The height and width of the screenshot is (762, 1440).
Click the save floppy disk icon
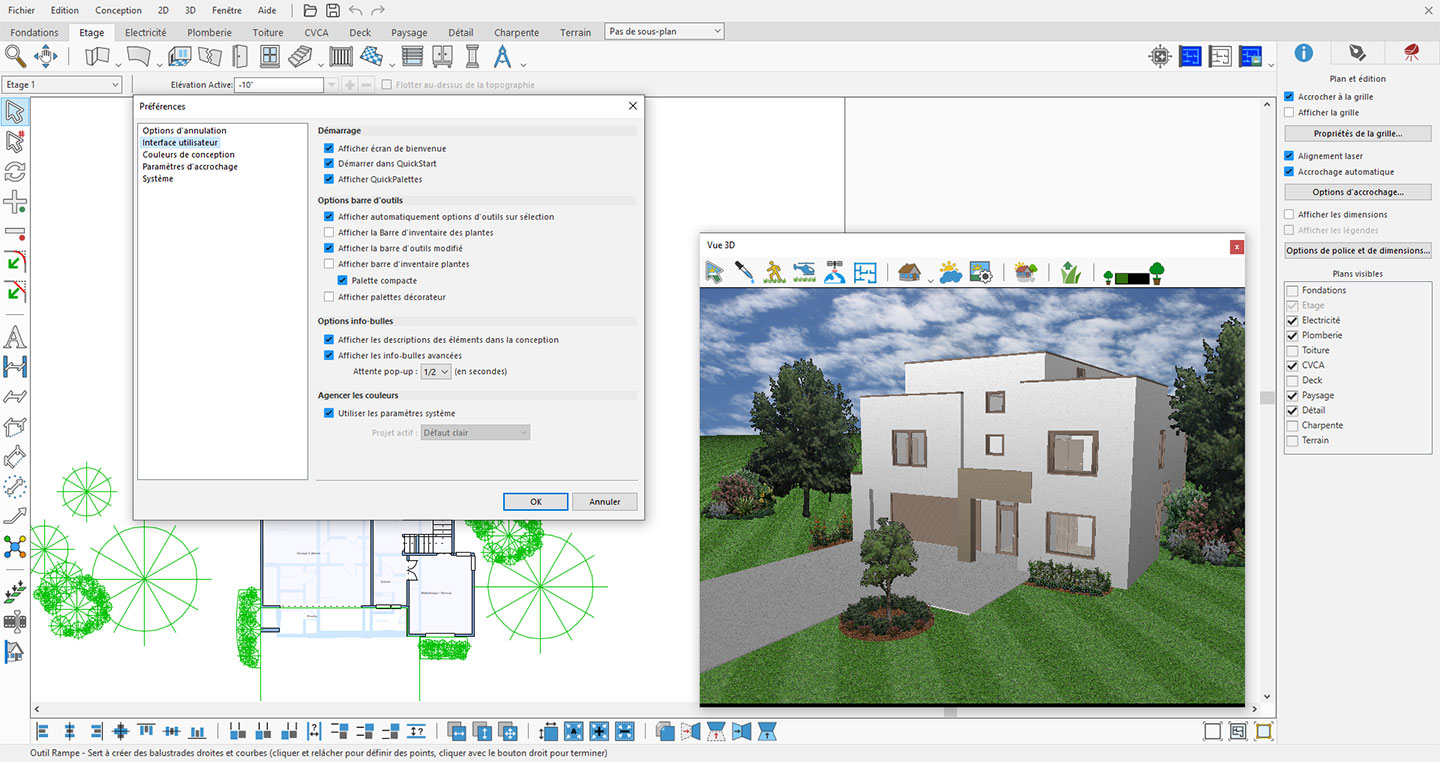point(333,10)
